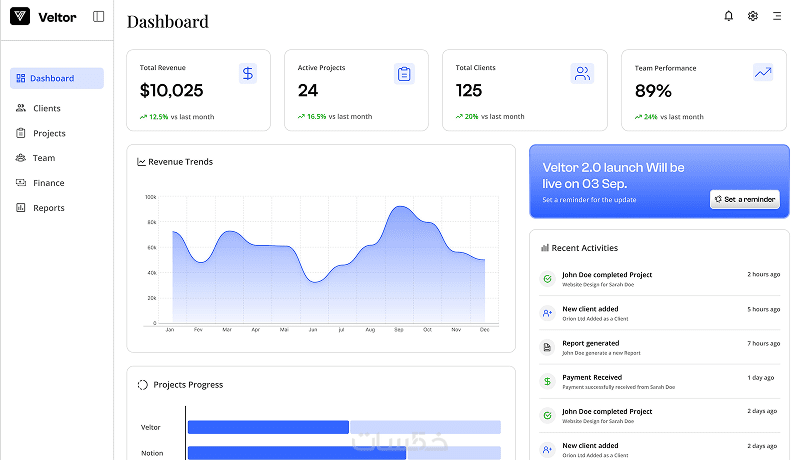800x460 pixels.
Task: Open the Report generated activity item
Action: click(659, 347)
